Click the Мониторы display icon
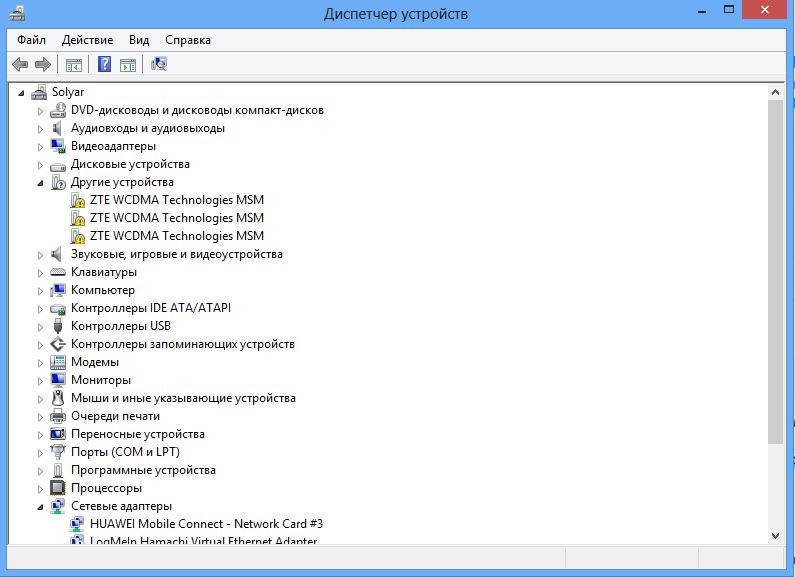Viewport: 795px width, 577px height. 58,380
